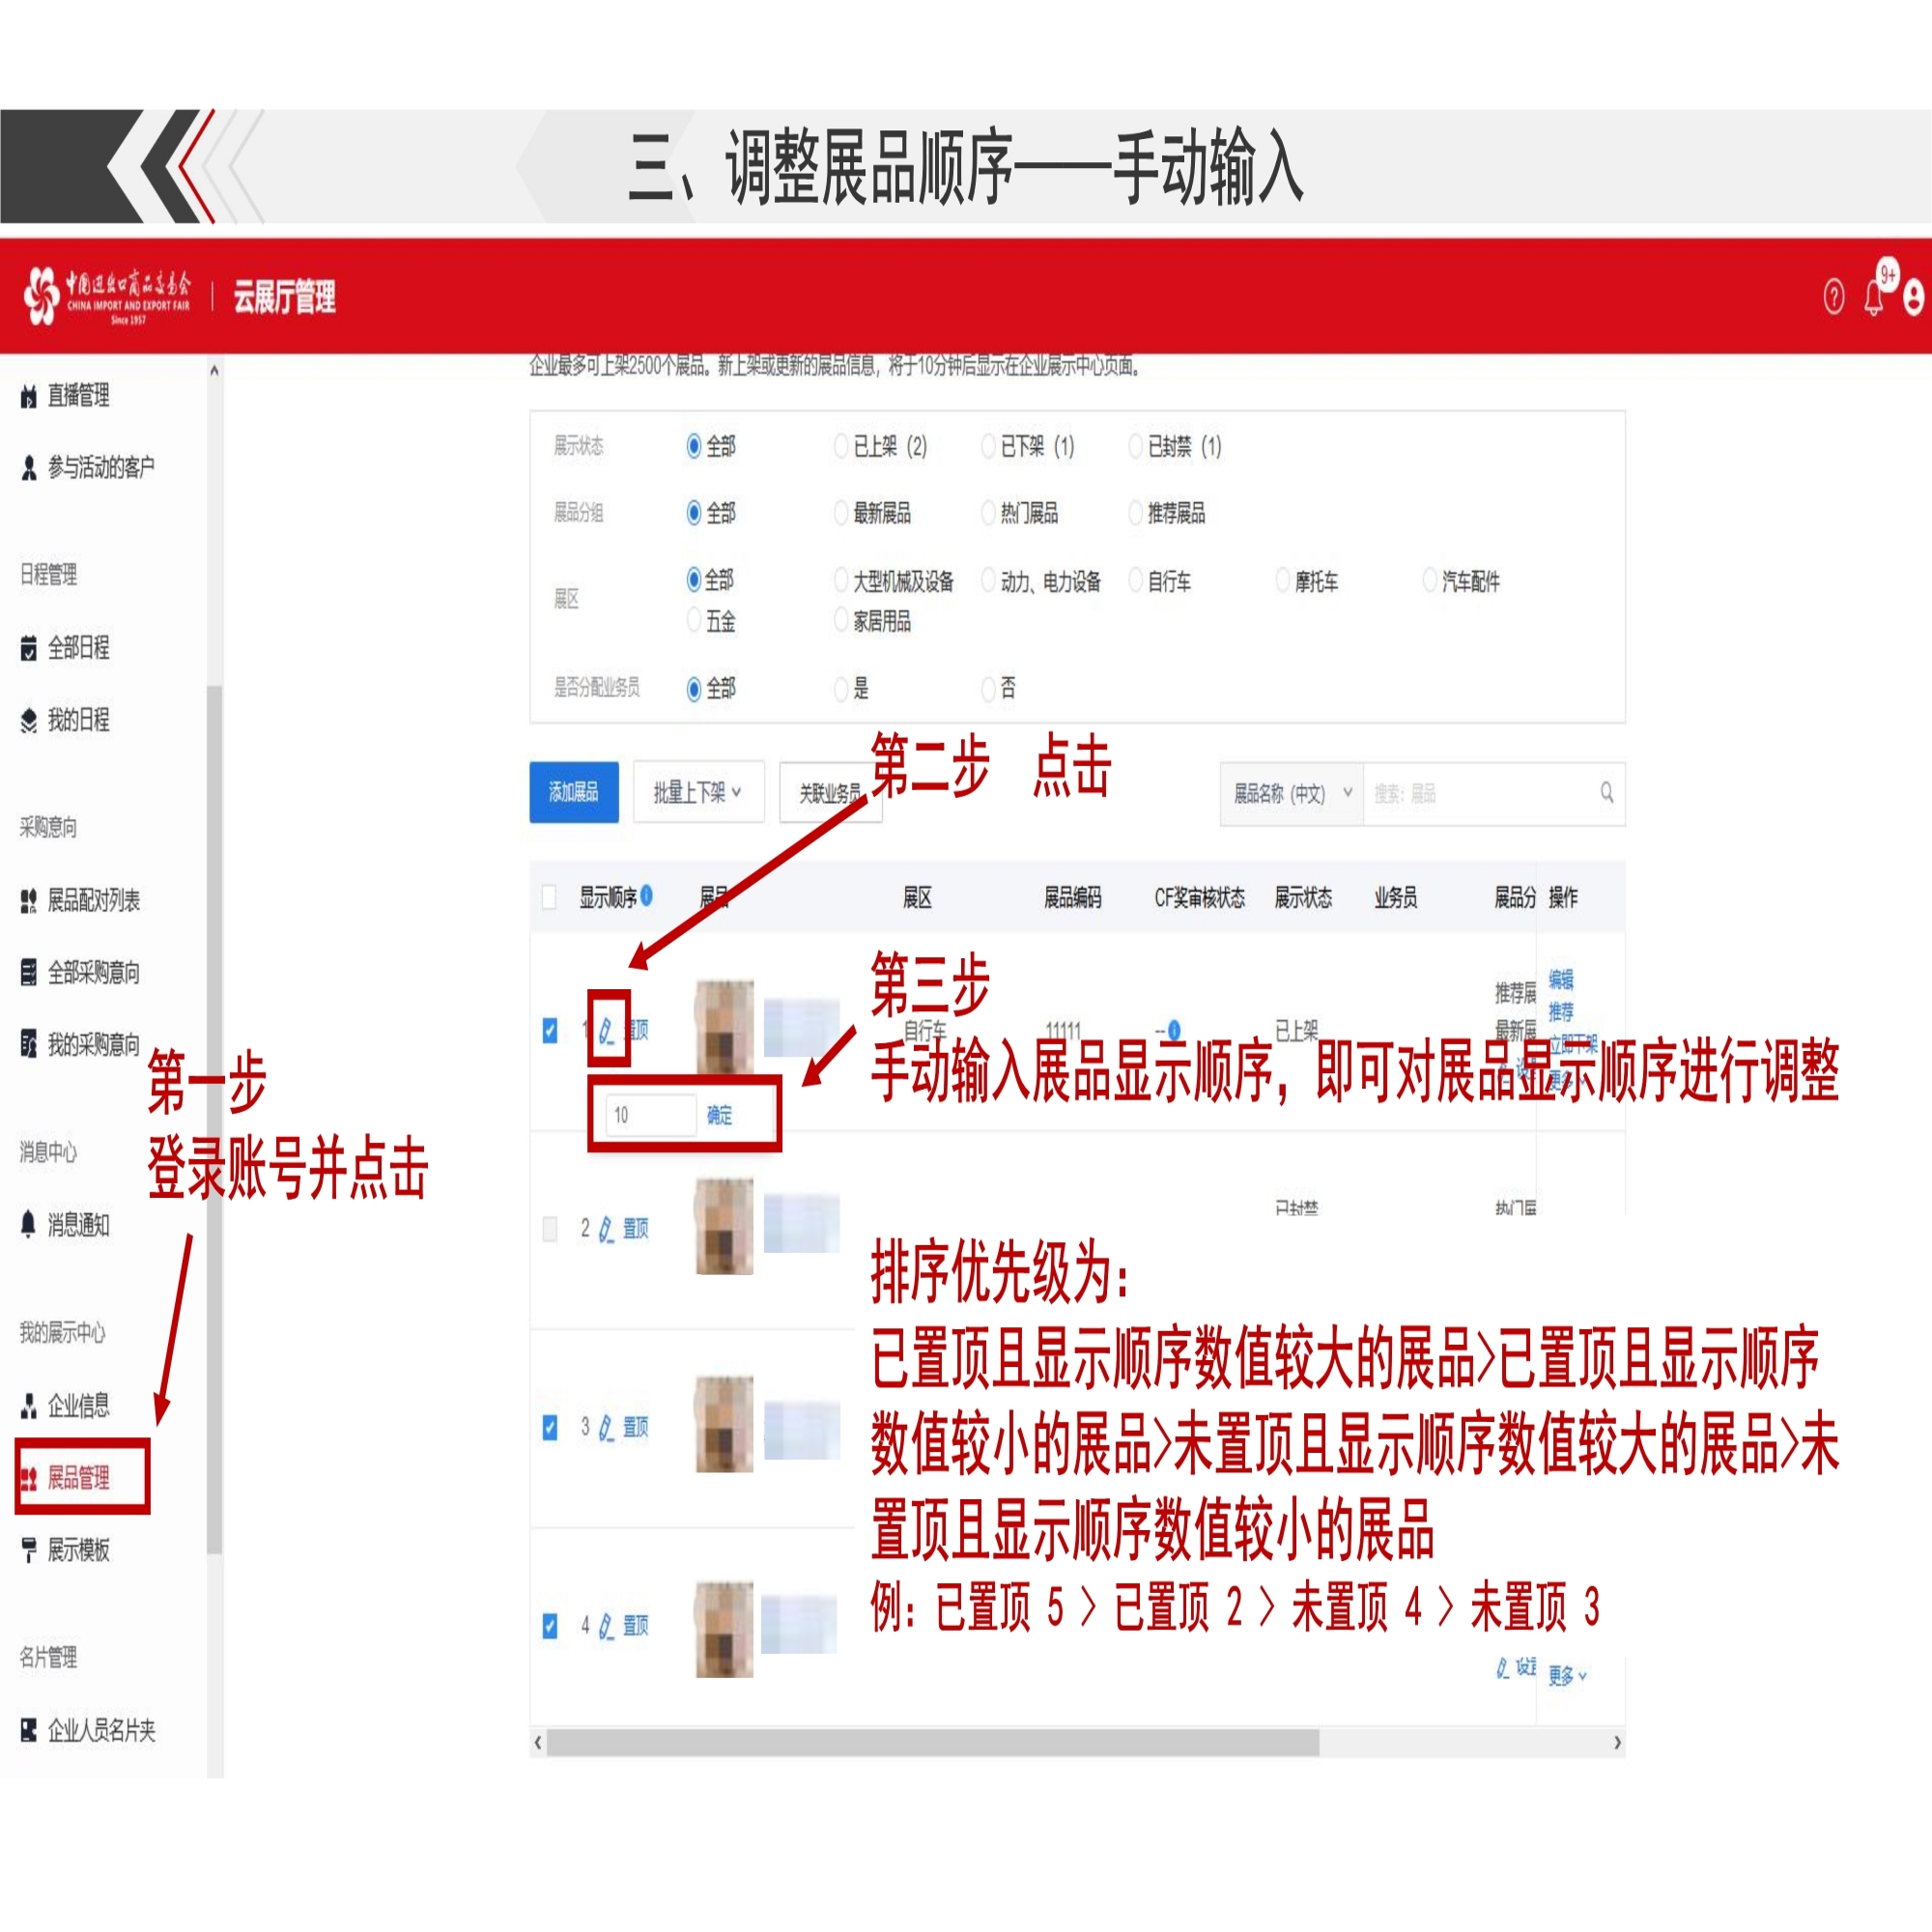Viewport: 1932px width, 1932px height.
Task: Click the 展品配对列表 sidebar icon
Action: [x=29, y=901]
